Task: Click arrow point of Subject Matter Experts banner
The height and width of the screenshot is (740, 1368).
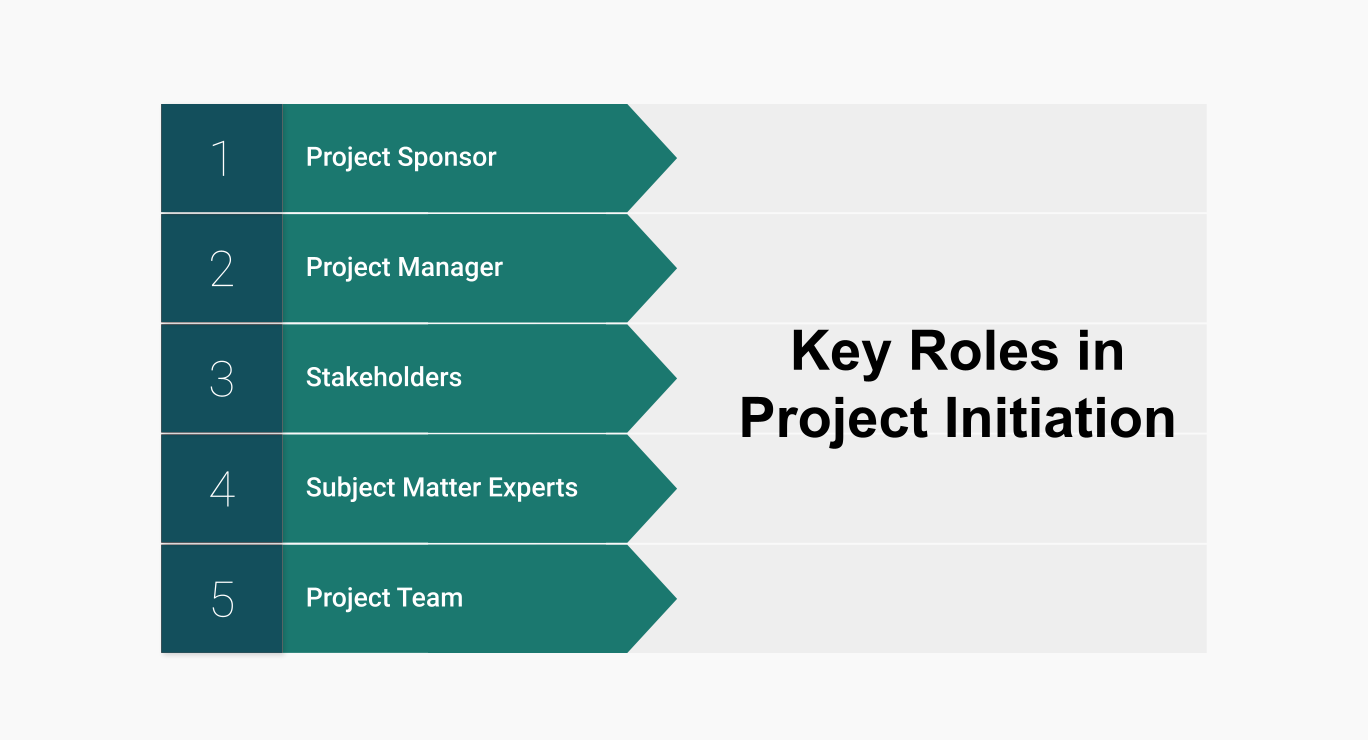Action: pos(660,488)
